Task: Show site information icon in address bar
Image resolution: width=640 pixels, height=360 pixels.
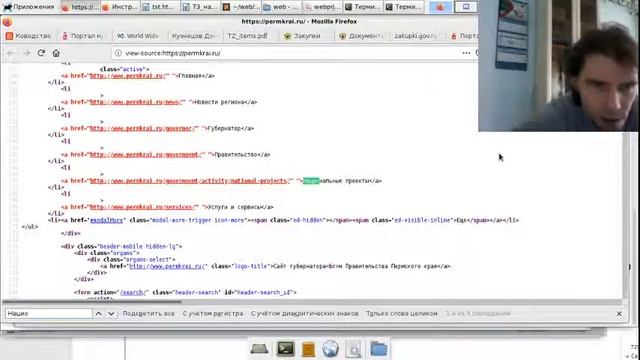Action: pyautogui.click(x=118, y=53)
